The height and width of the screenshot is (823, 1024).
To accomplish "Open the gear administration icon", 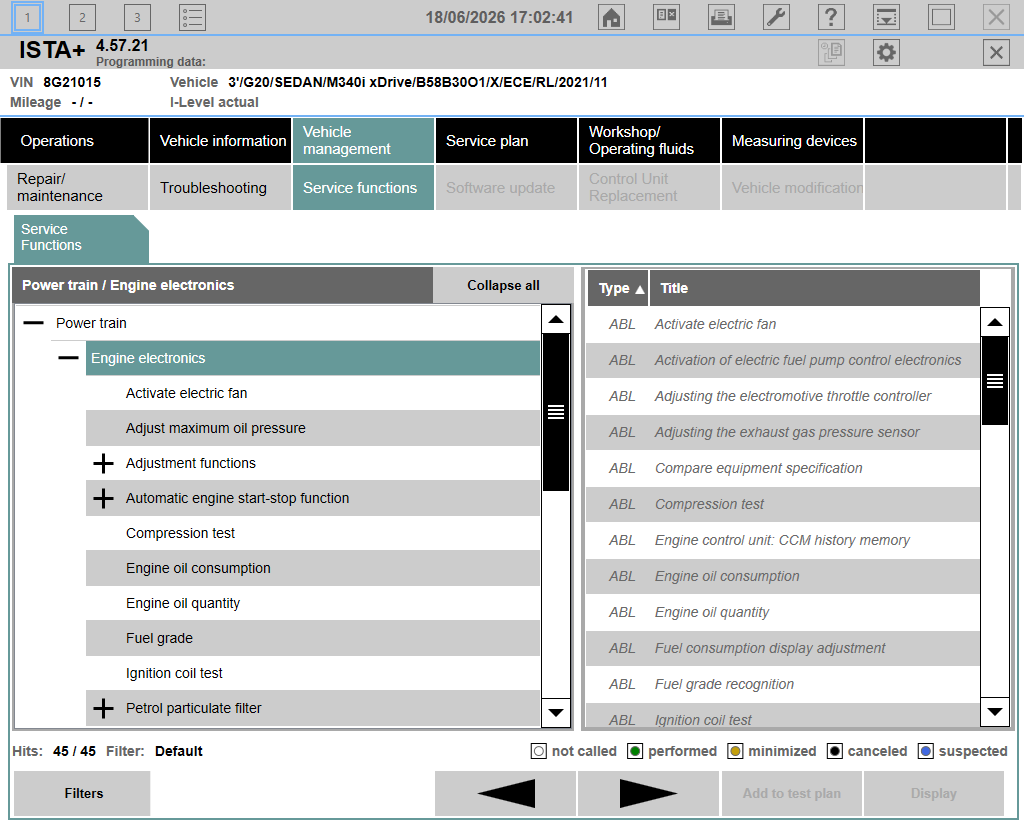I will [x=886, y=52].
